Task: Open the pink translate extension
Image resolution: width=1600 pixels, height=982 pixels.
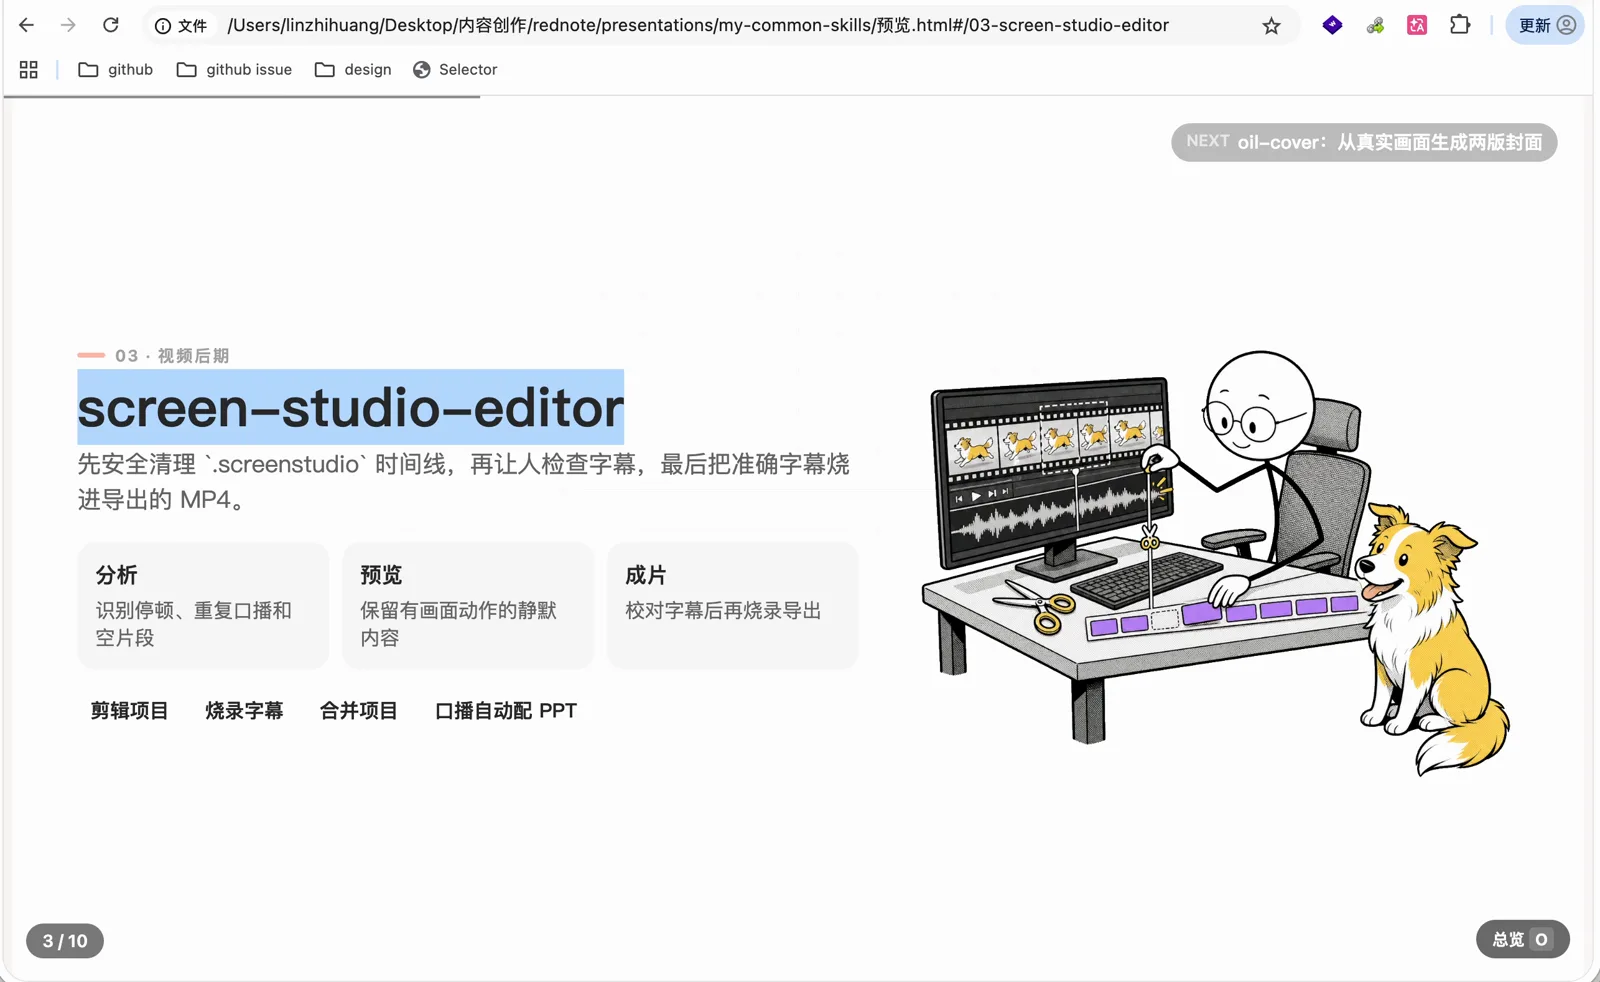Action: pyautogui.click(x=1417, y=25)
